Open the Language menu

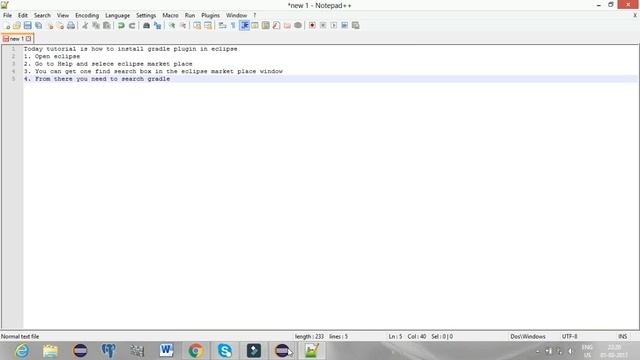tap(117, 16)
